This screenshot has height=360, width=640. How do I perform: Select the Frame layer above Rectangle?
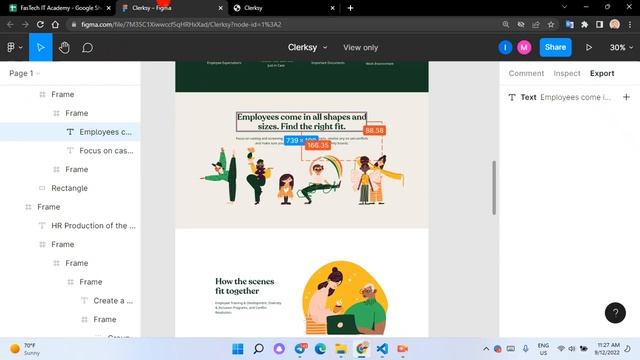70,169
